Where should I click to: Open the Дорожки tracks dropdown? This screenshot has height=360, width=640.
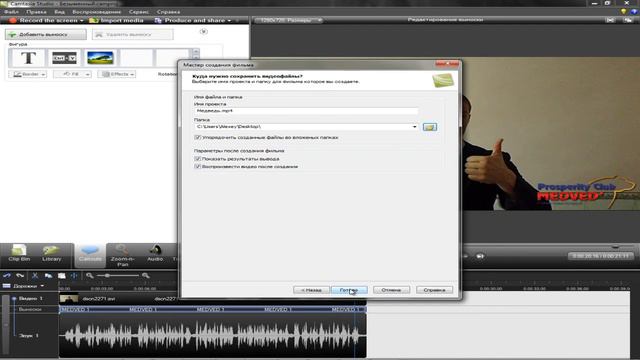point(24,286)
